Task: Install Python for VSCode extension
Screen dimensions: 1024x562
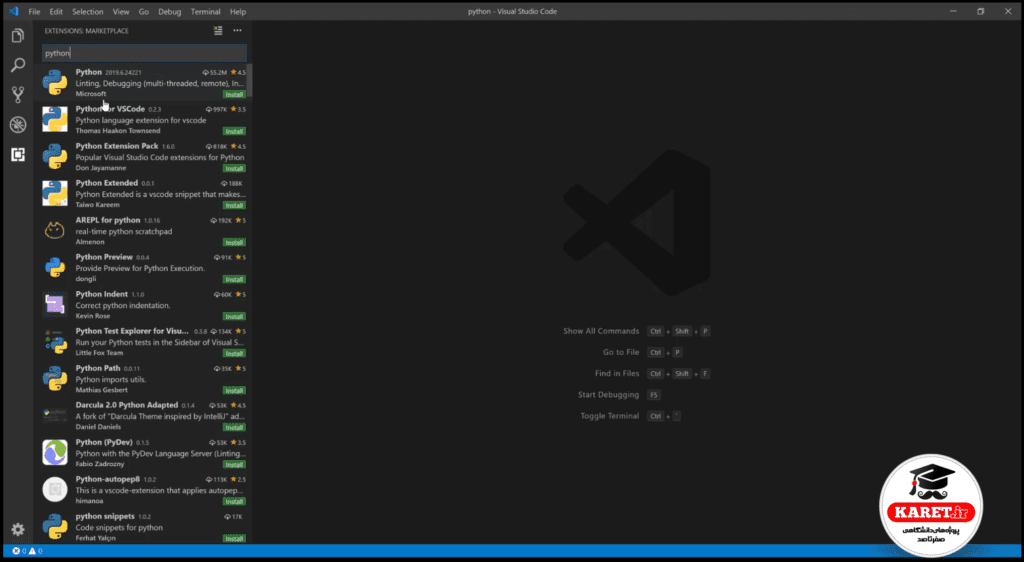Action: tap(234, 131)
